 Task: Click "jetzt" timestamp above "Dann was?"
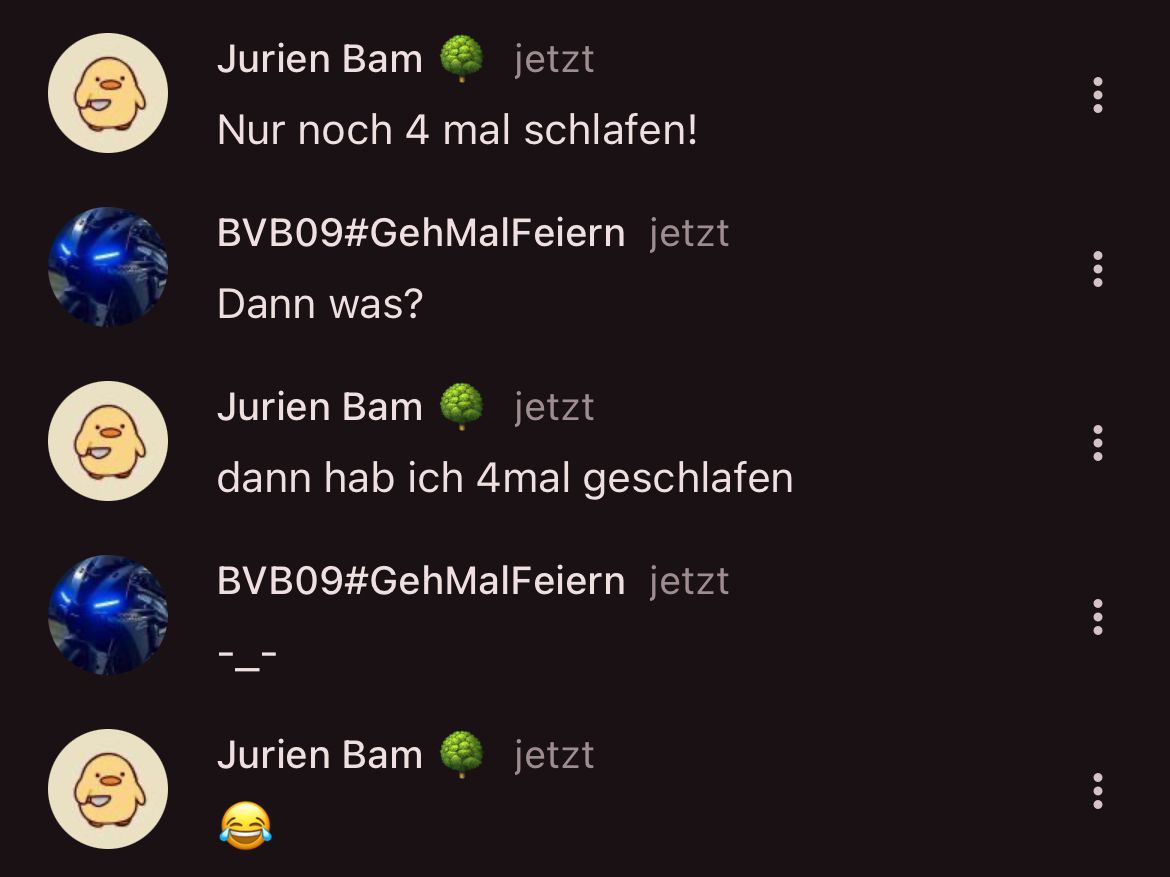(x=689, y=234)
